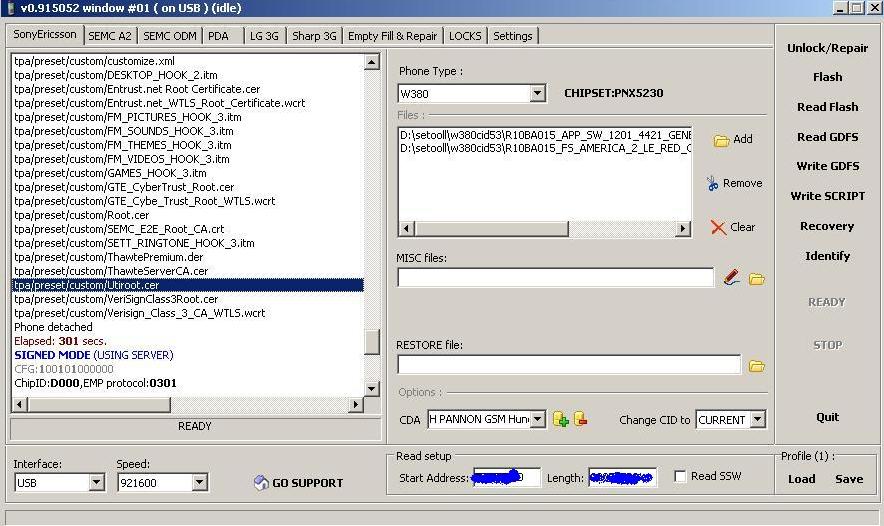Switch to the SonyEricsson tab
884x526 pixels.
click(45, 34)
